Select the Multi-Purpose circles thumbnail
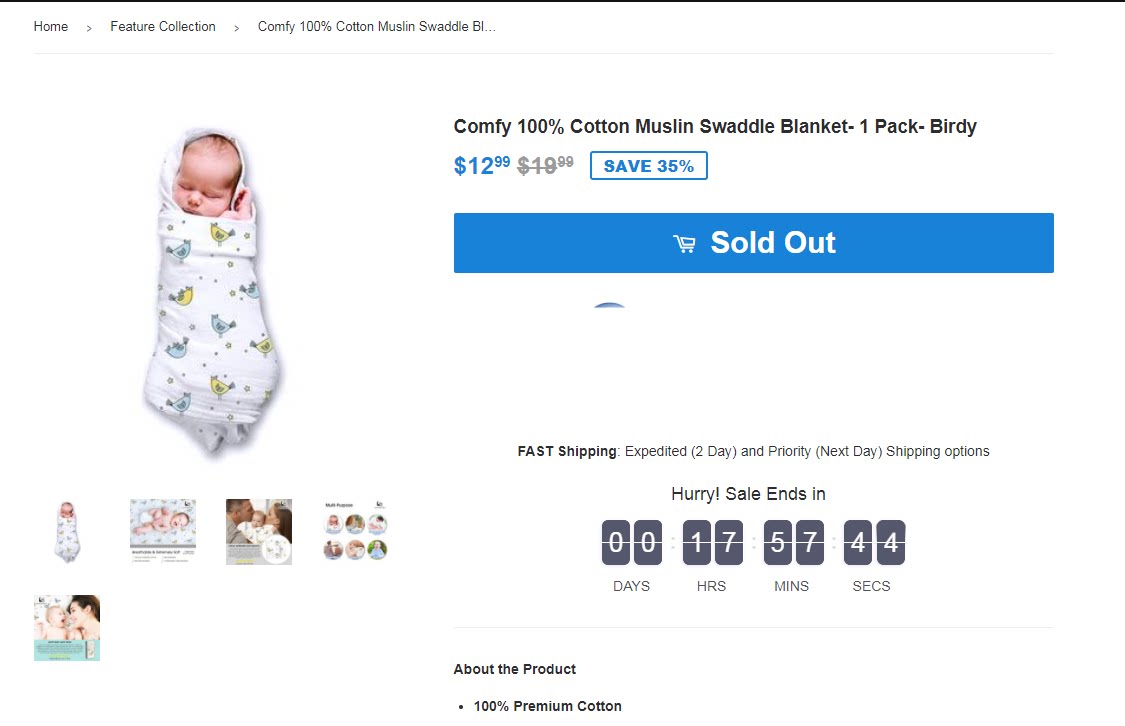The image size is (1125, 726). (355, 532)
